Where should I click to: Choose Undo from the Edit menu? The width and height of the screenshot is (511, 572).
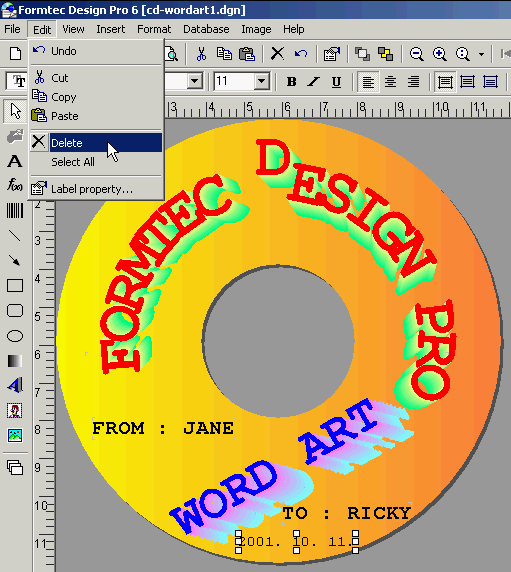pos(96,51)
